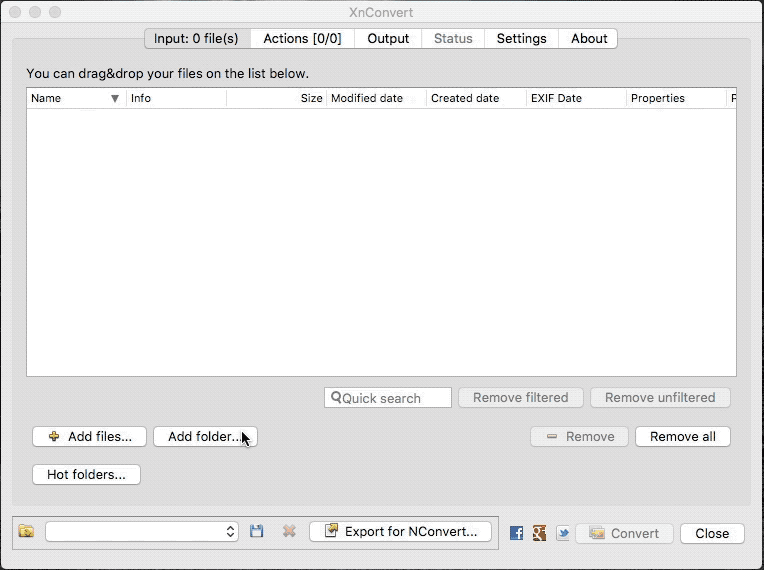Click the Properties column header
Image resolution: width=764 pixels, height=570 pixels.
(x=676, y=98)
